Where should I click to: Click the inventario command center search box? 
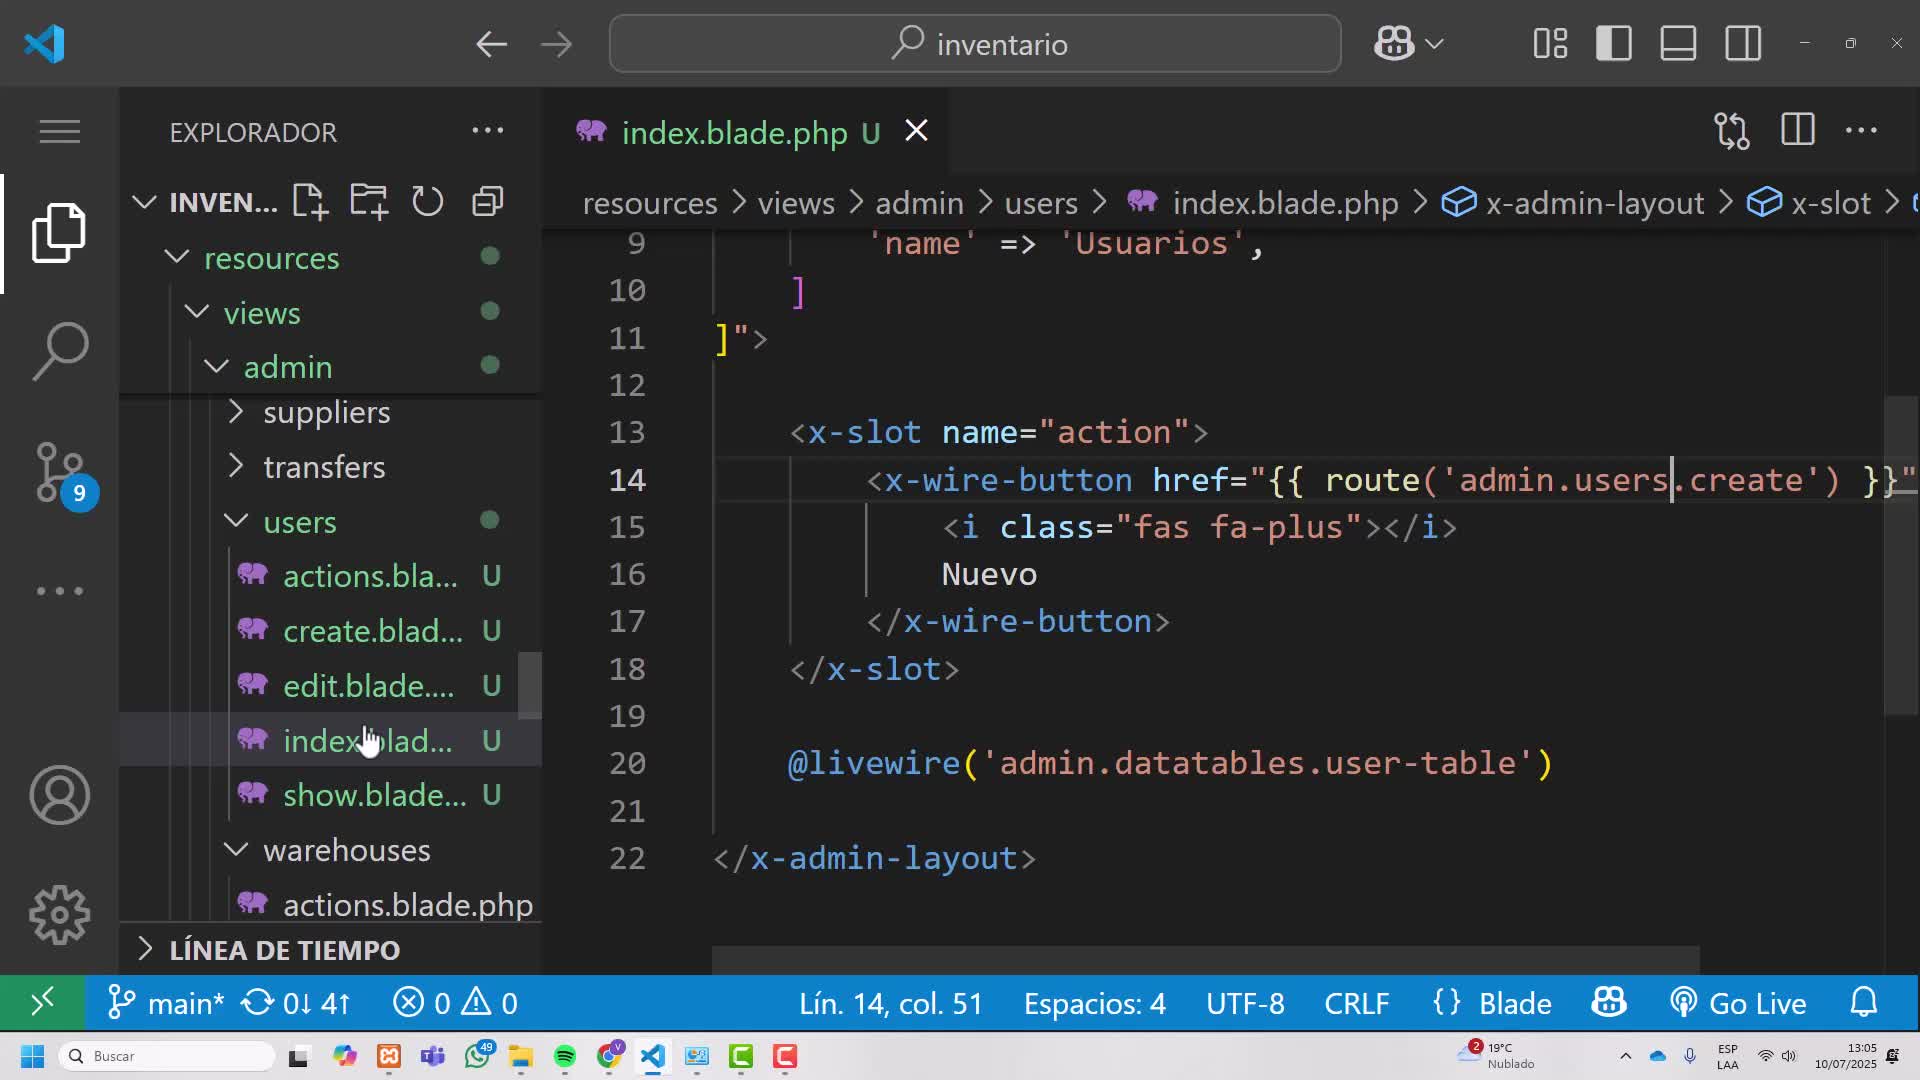[x=975, y=44]
